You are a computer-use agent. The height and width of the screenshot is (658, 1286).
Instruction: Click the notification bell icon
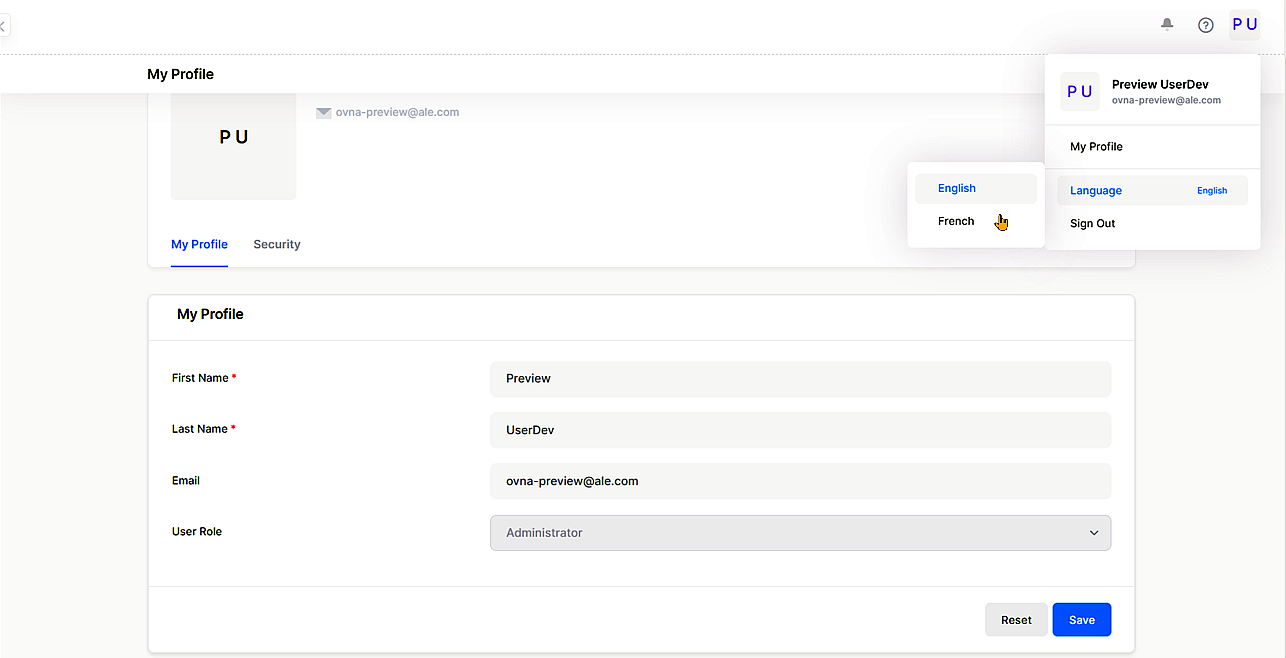(x=1167, y=25)
